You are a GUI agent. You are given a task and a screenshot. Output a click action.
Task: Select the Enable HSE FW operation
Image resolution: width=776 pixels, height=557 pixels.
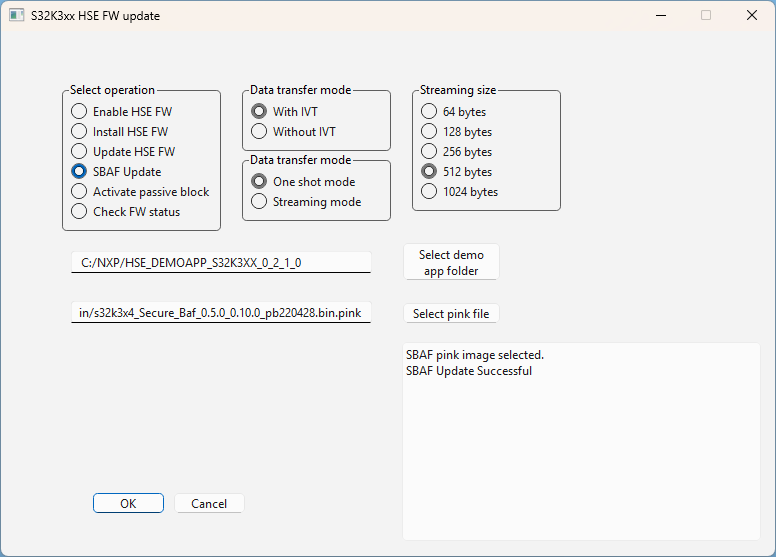[x=80, y=112]
